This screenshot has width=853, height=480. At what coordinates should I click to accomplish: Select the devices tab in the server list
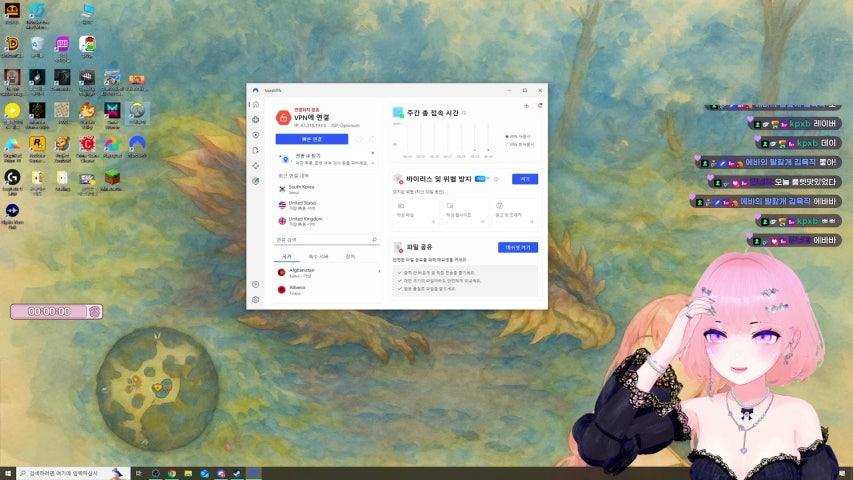tap(350, 256)
